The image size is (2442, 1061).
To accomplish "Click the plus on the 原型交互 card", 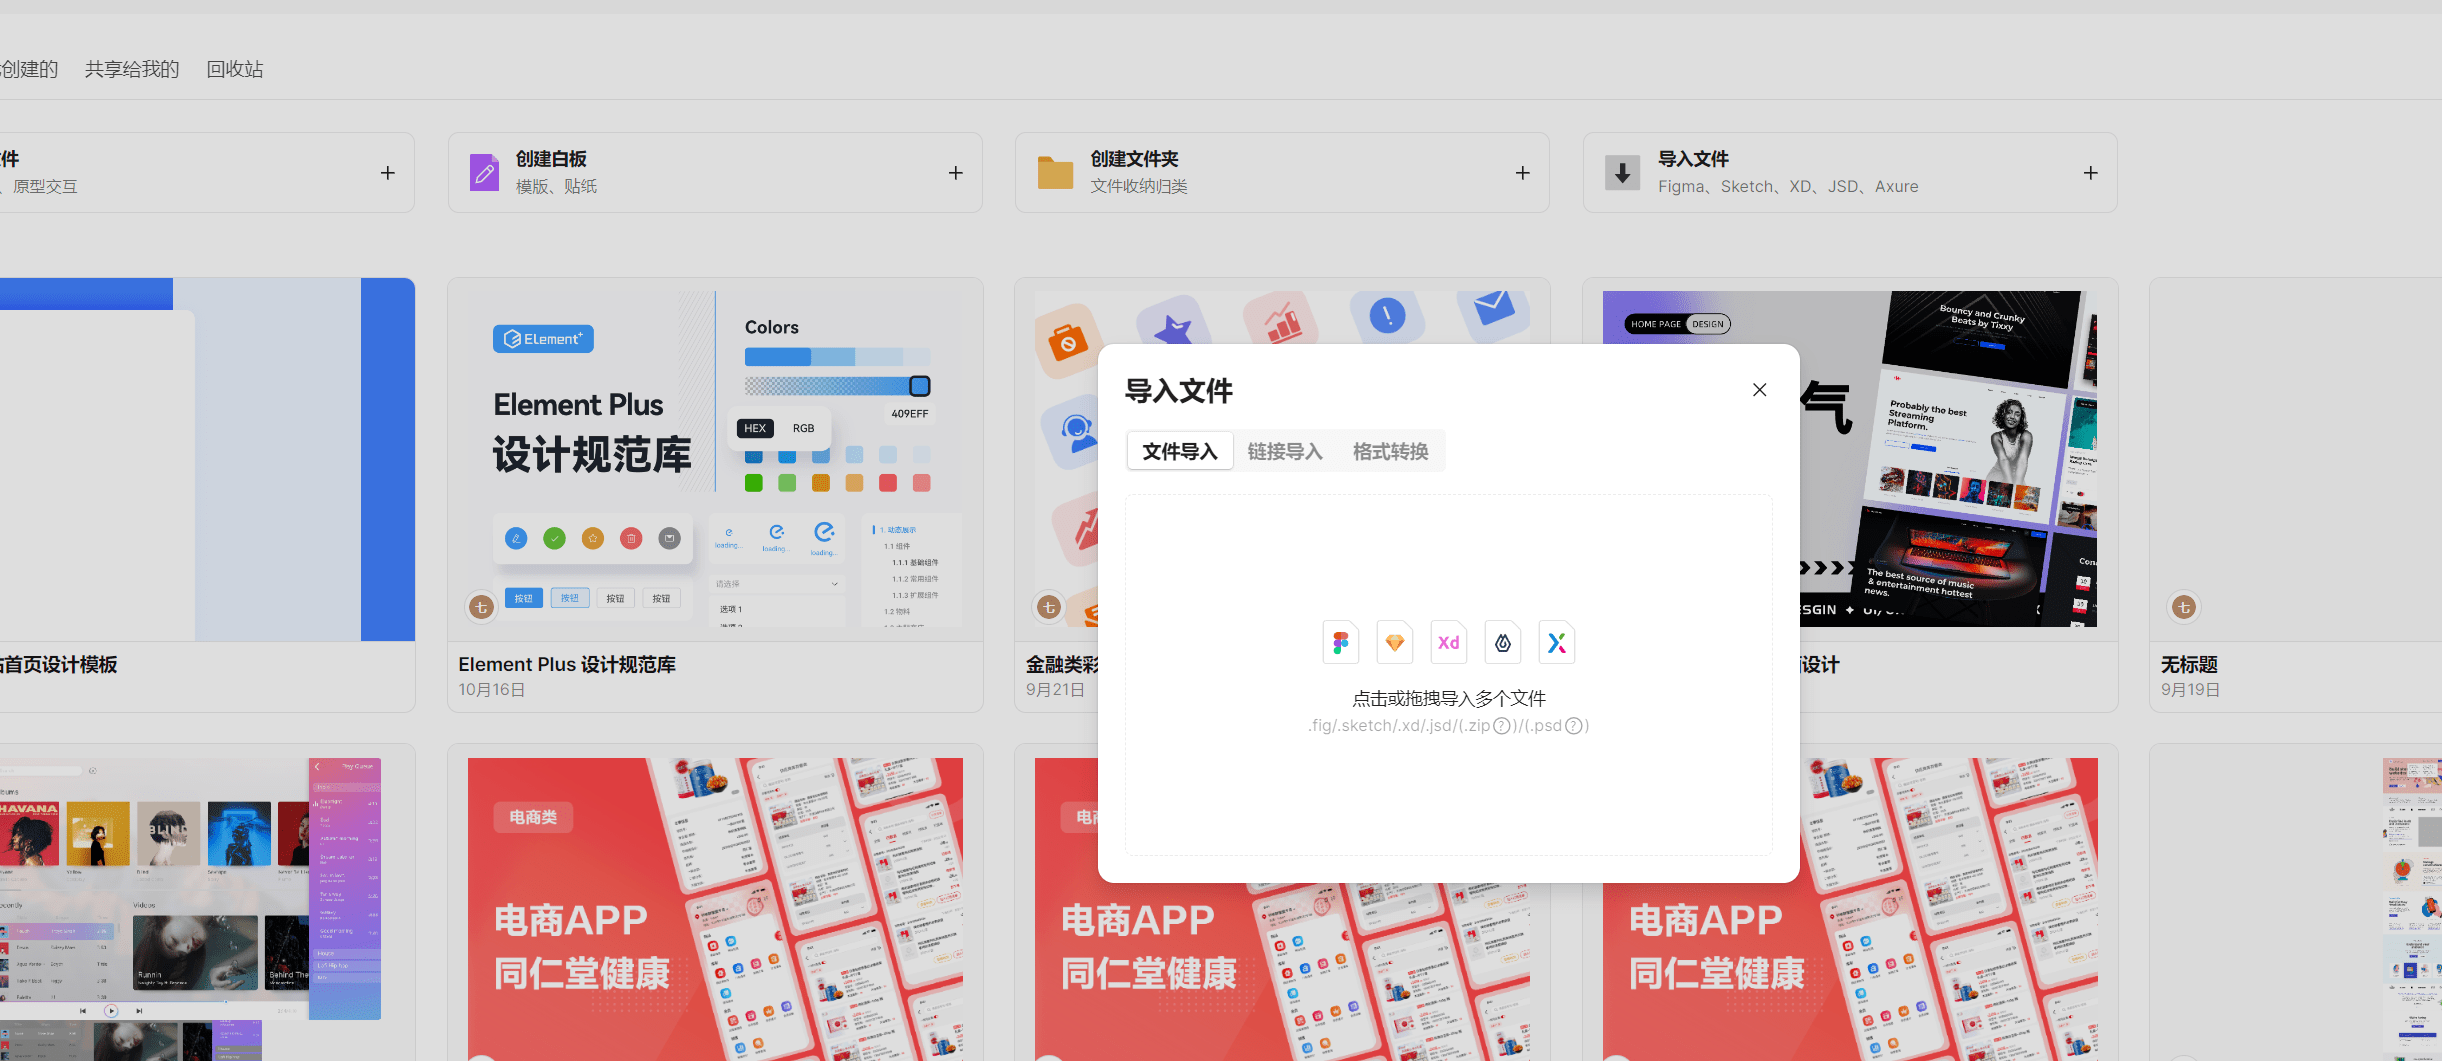I will pyautogui.click(x=388, y=173).
